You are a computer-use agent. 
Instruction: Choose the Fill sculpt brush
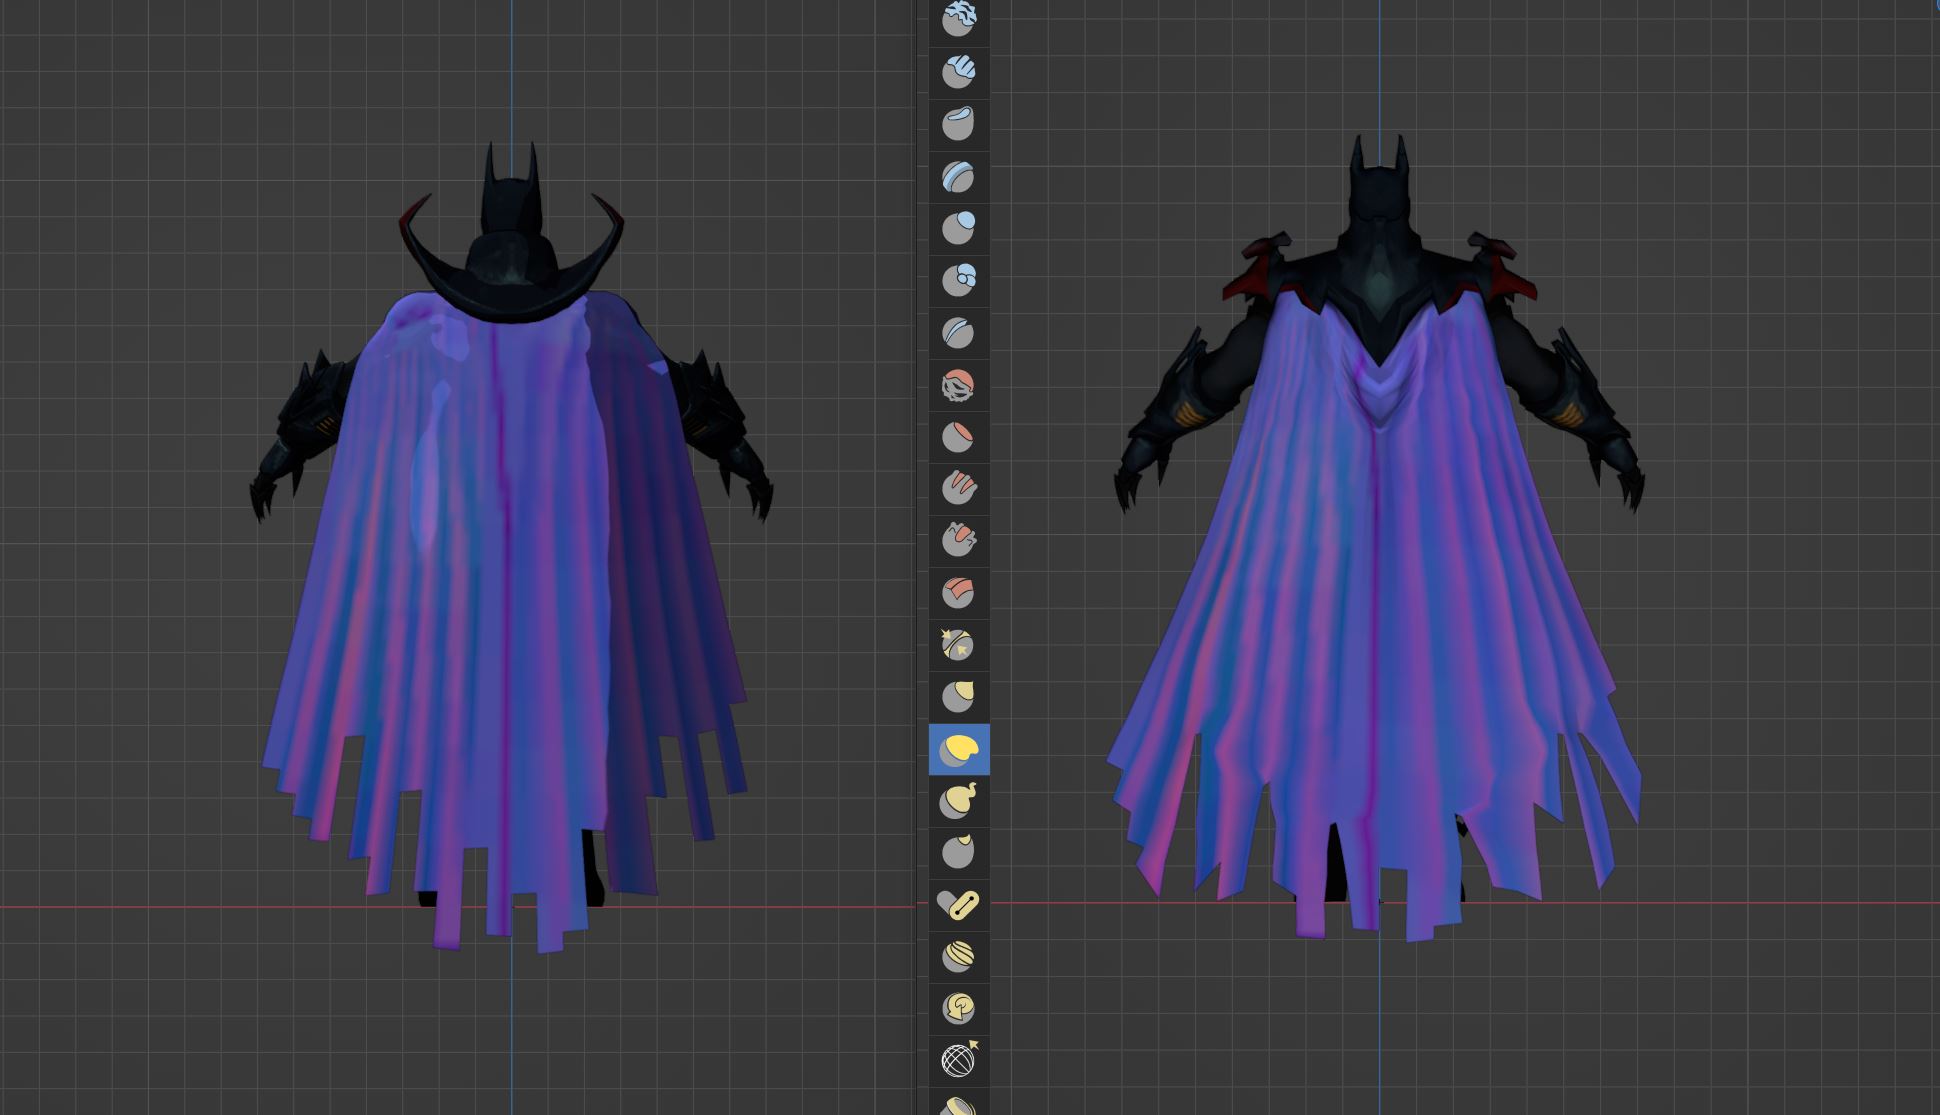point(958,489)
